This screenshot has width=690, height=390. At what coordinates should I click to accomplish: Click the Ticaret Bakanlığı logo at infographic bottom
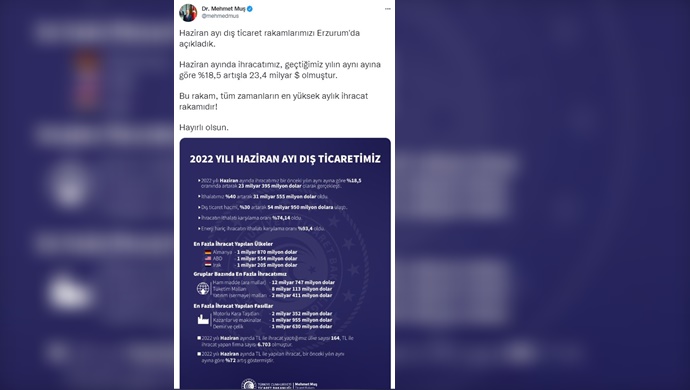click(249, 384)
